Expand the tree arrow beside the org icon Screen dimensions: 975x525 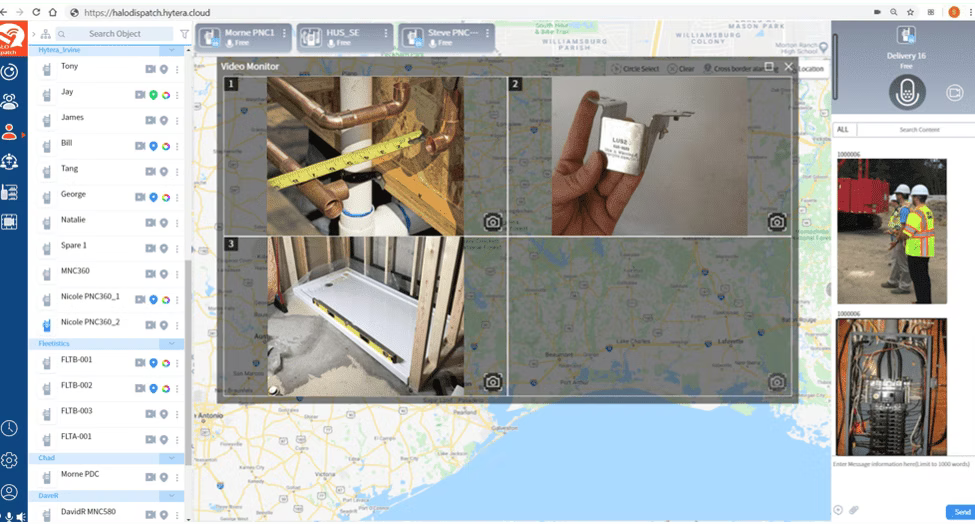pyautogui.click(x=34, y=34)
